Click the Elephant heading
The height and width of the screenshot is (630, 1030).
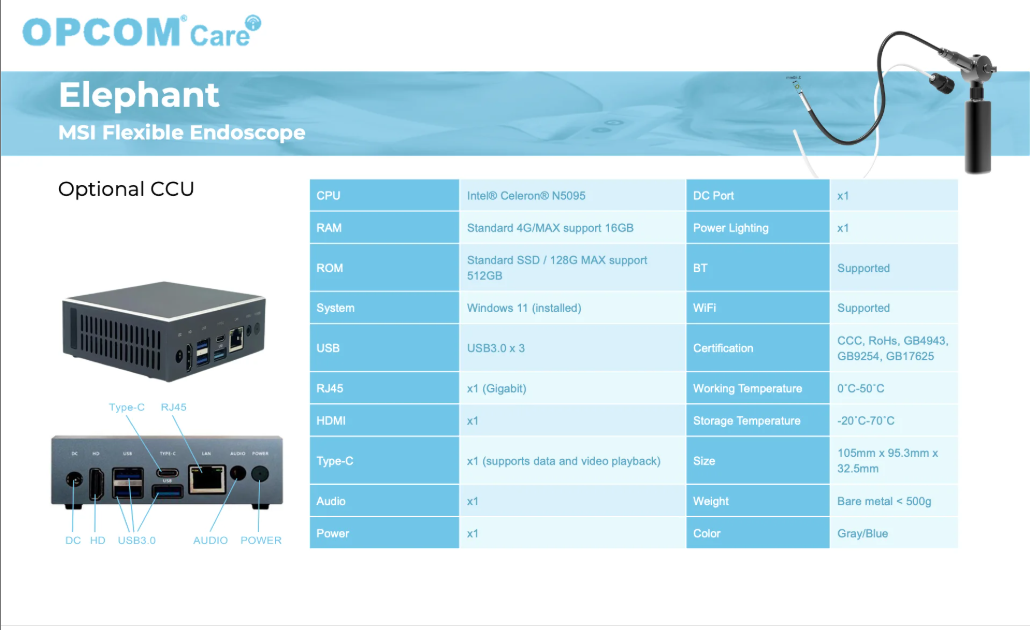point(139,95)
